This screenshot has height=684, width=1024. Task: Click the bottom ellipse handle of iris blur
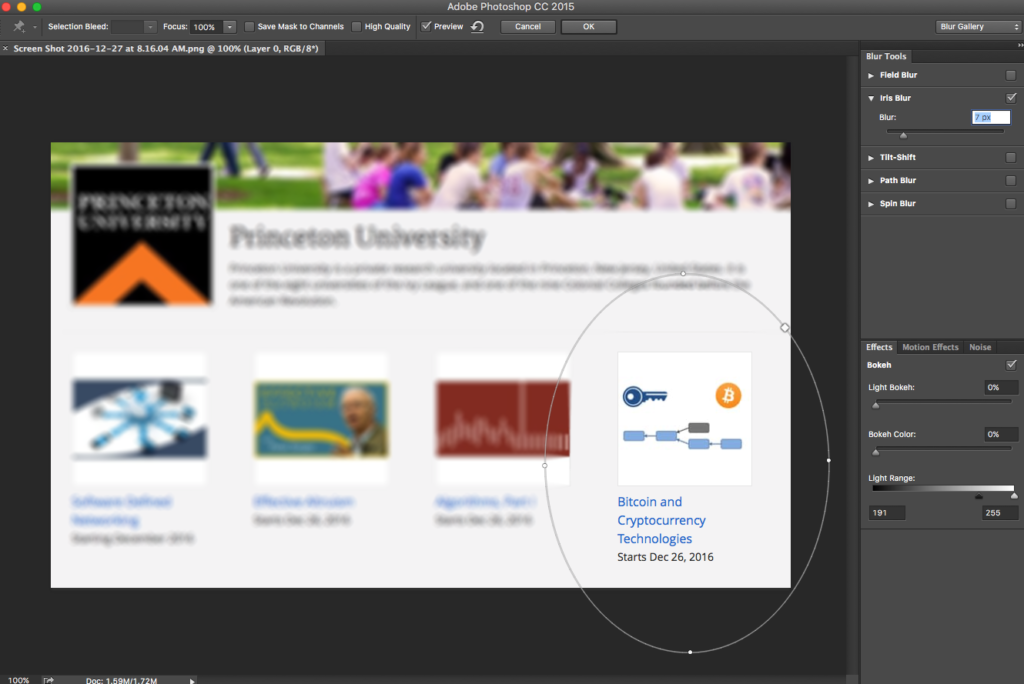pos(690,652)
